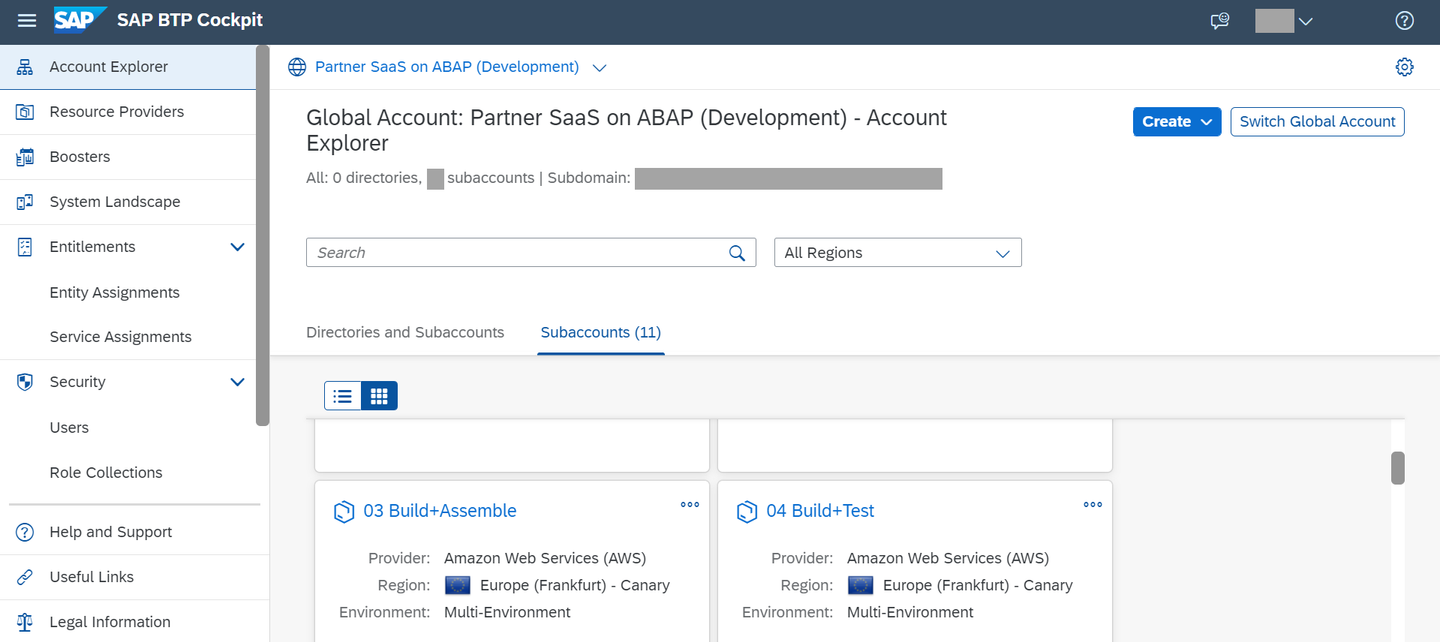Image resolution: width=1440 pixels, height=642 pixels.
Task: Open Partner SaaS on ABAP (Development) link
Action: pos(447,67)
